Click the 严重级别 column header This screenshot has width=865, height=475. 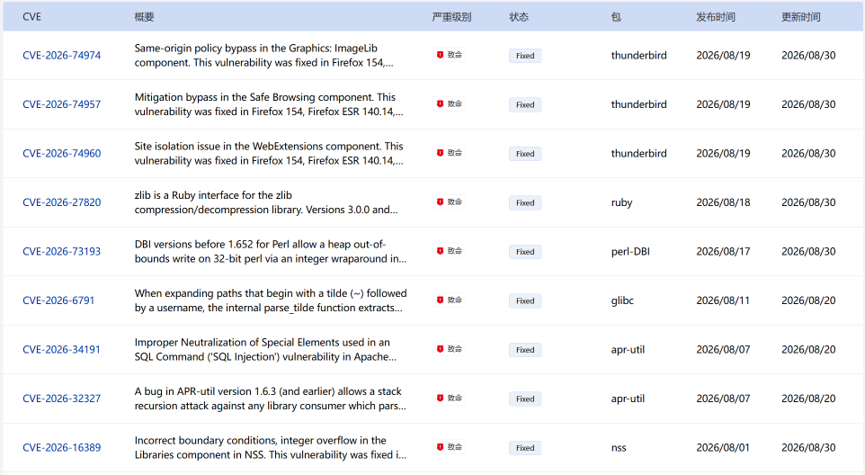451,17
